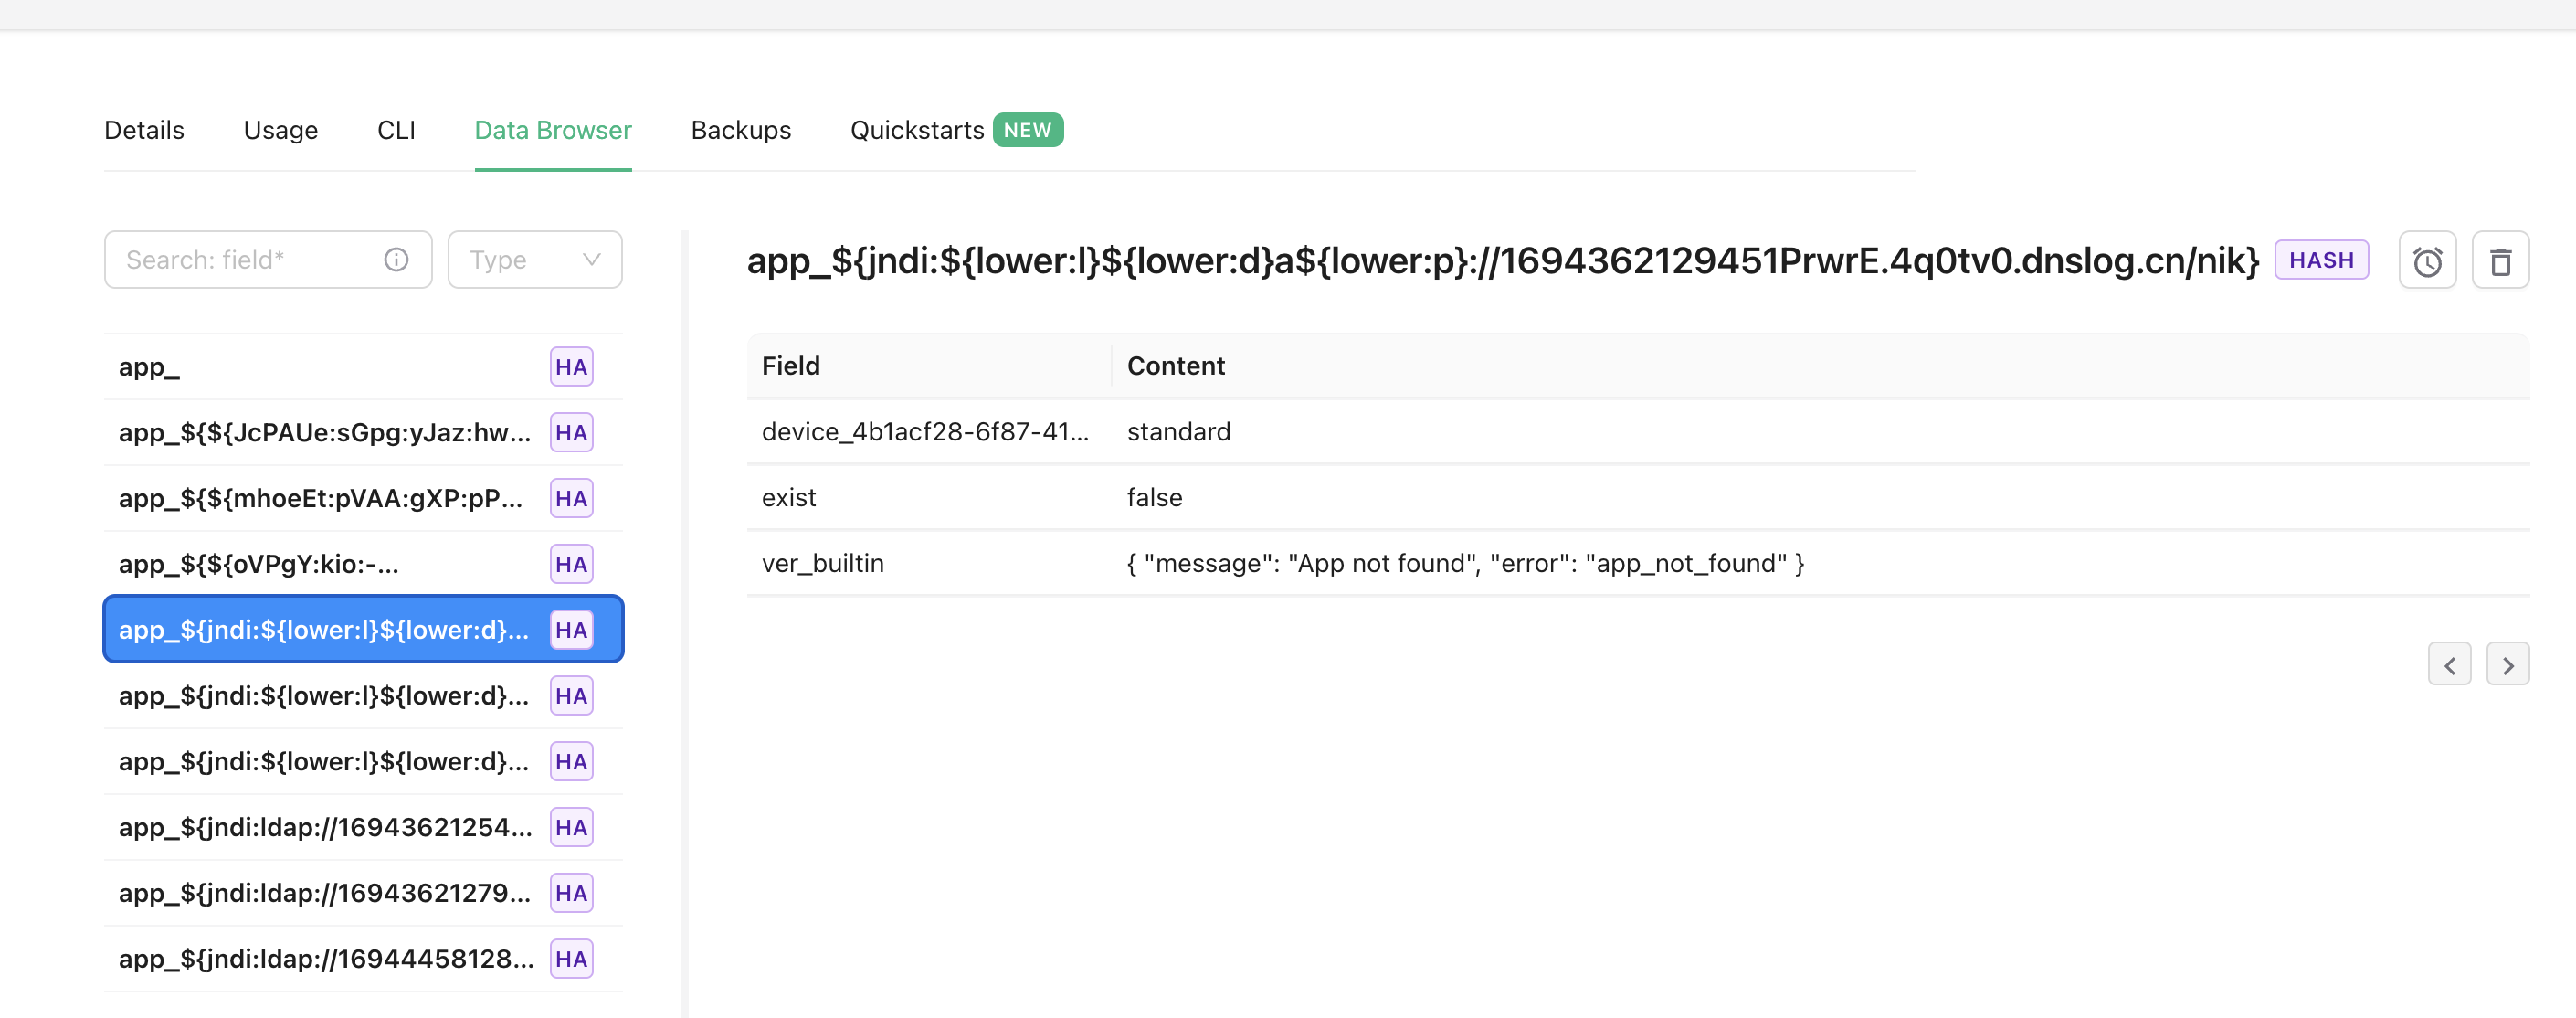Viewport: 2576px width, 1018px height.
Task: Switch to the Backups tab
Action: 740,129
